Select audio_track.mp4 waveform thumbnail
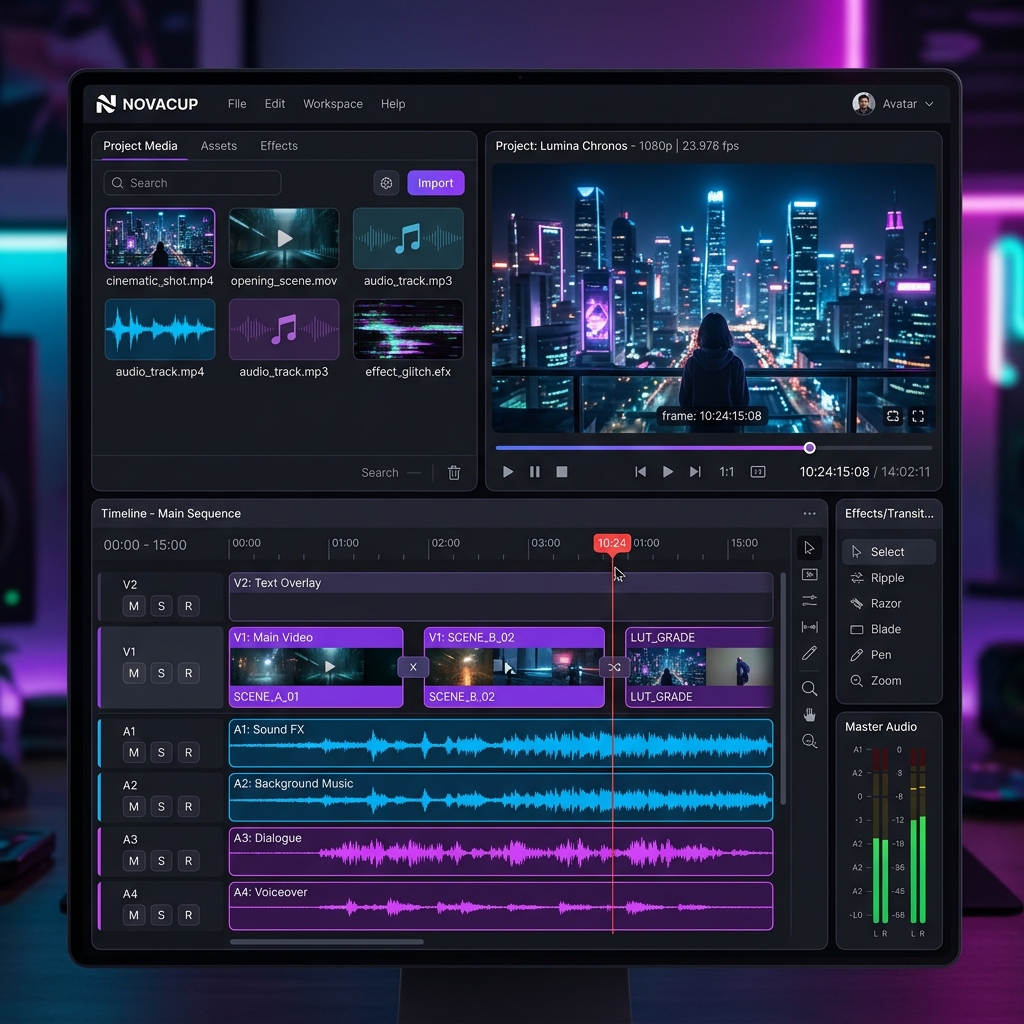Screen dimensions: 1024x1024 pos(160,329)
